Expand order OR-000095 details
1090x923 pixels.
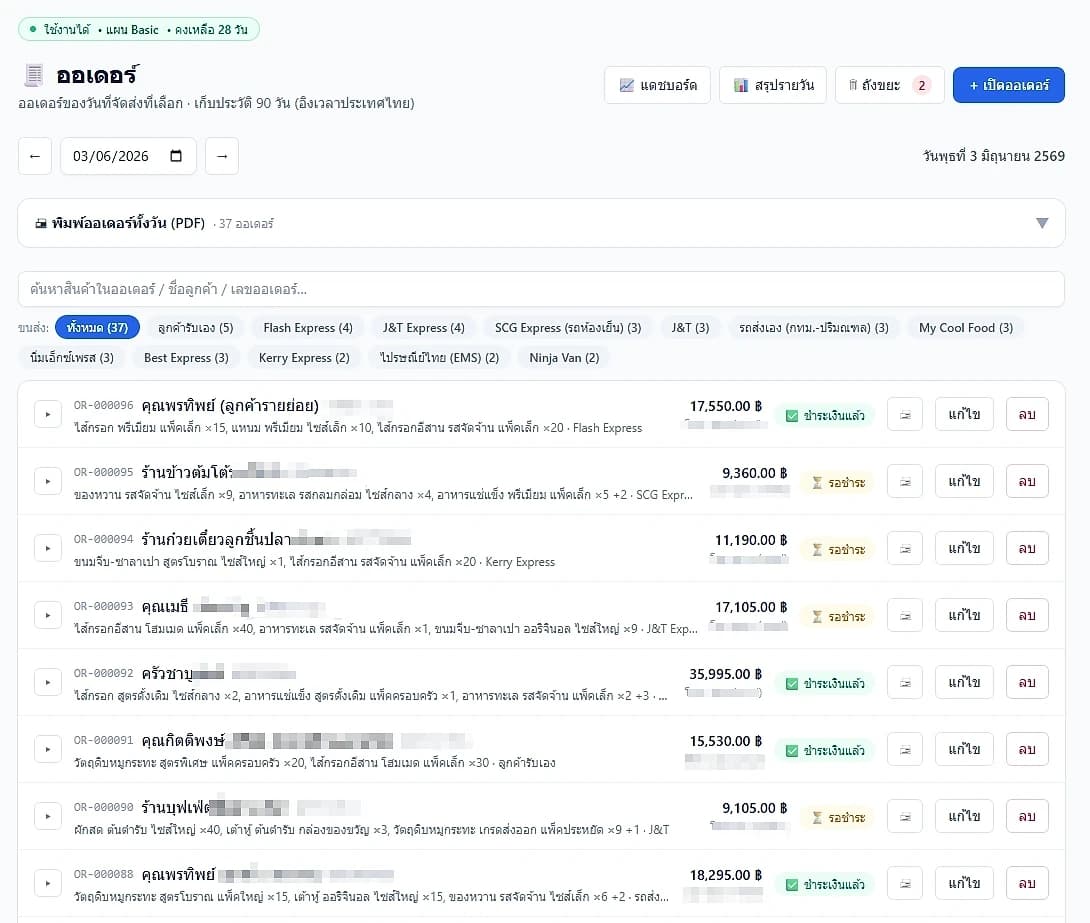48,481
